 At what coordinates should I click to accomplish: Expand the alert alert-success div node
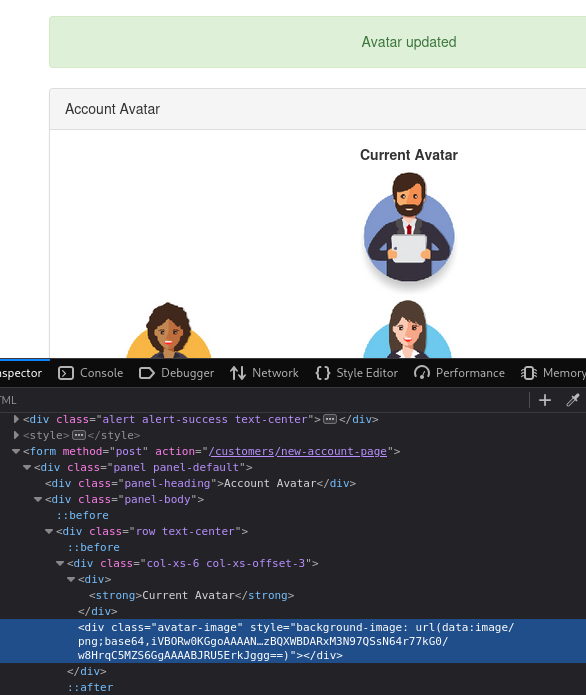pos(16,419)
